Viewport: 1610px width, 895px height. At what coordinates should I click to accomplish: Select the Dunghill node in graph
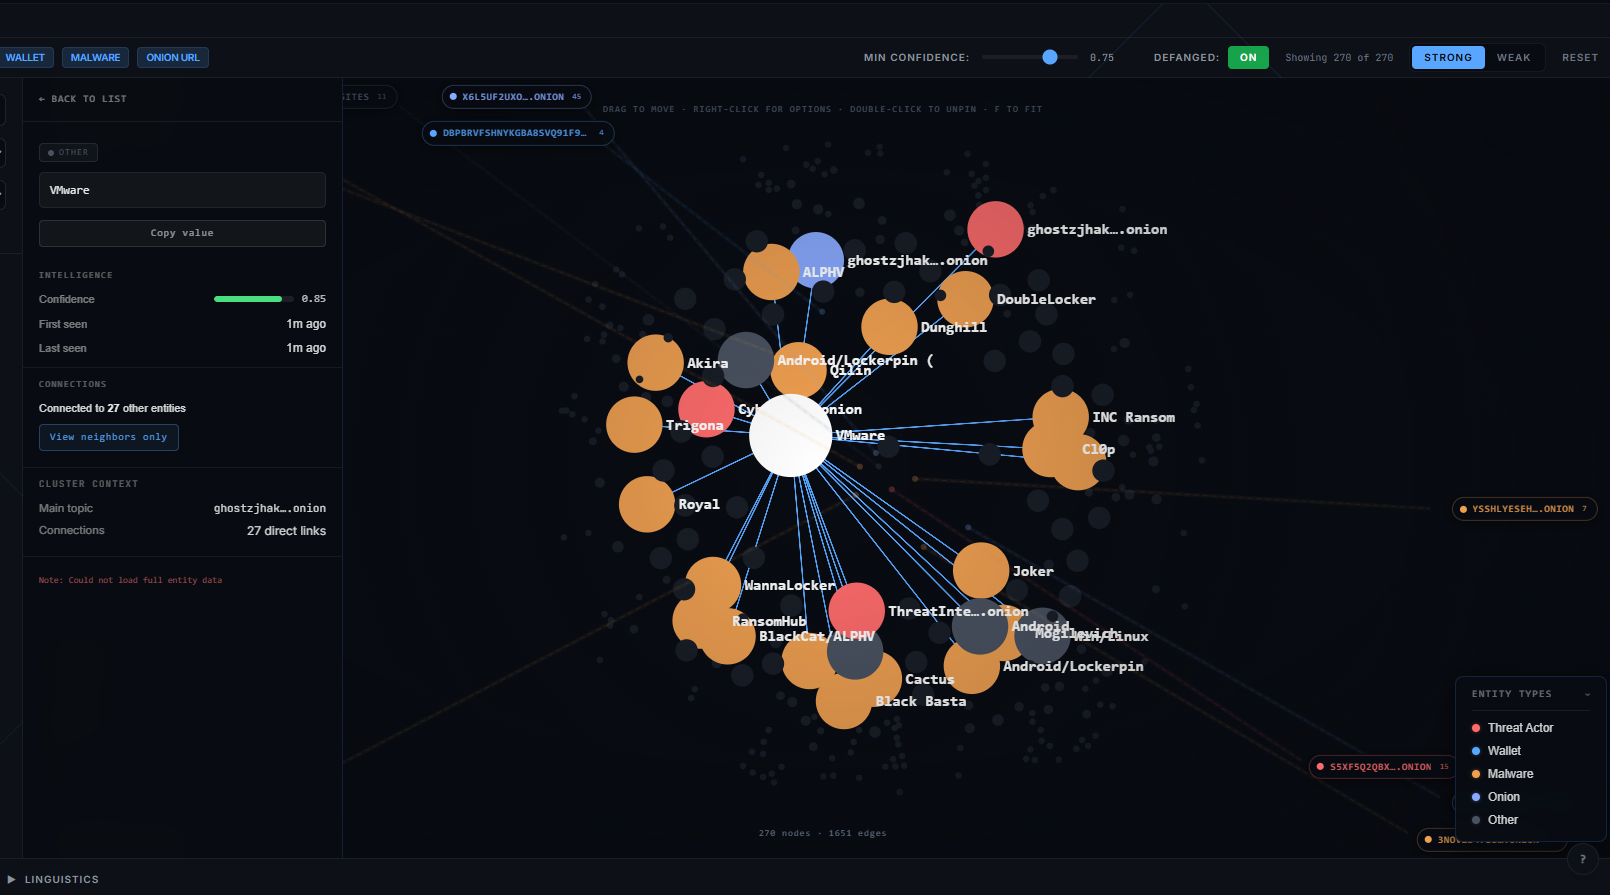pyautogui.click(x=889, y=327)
